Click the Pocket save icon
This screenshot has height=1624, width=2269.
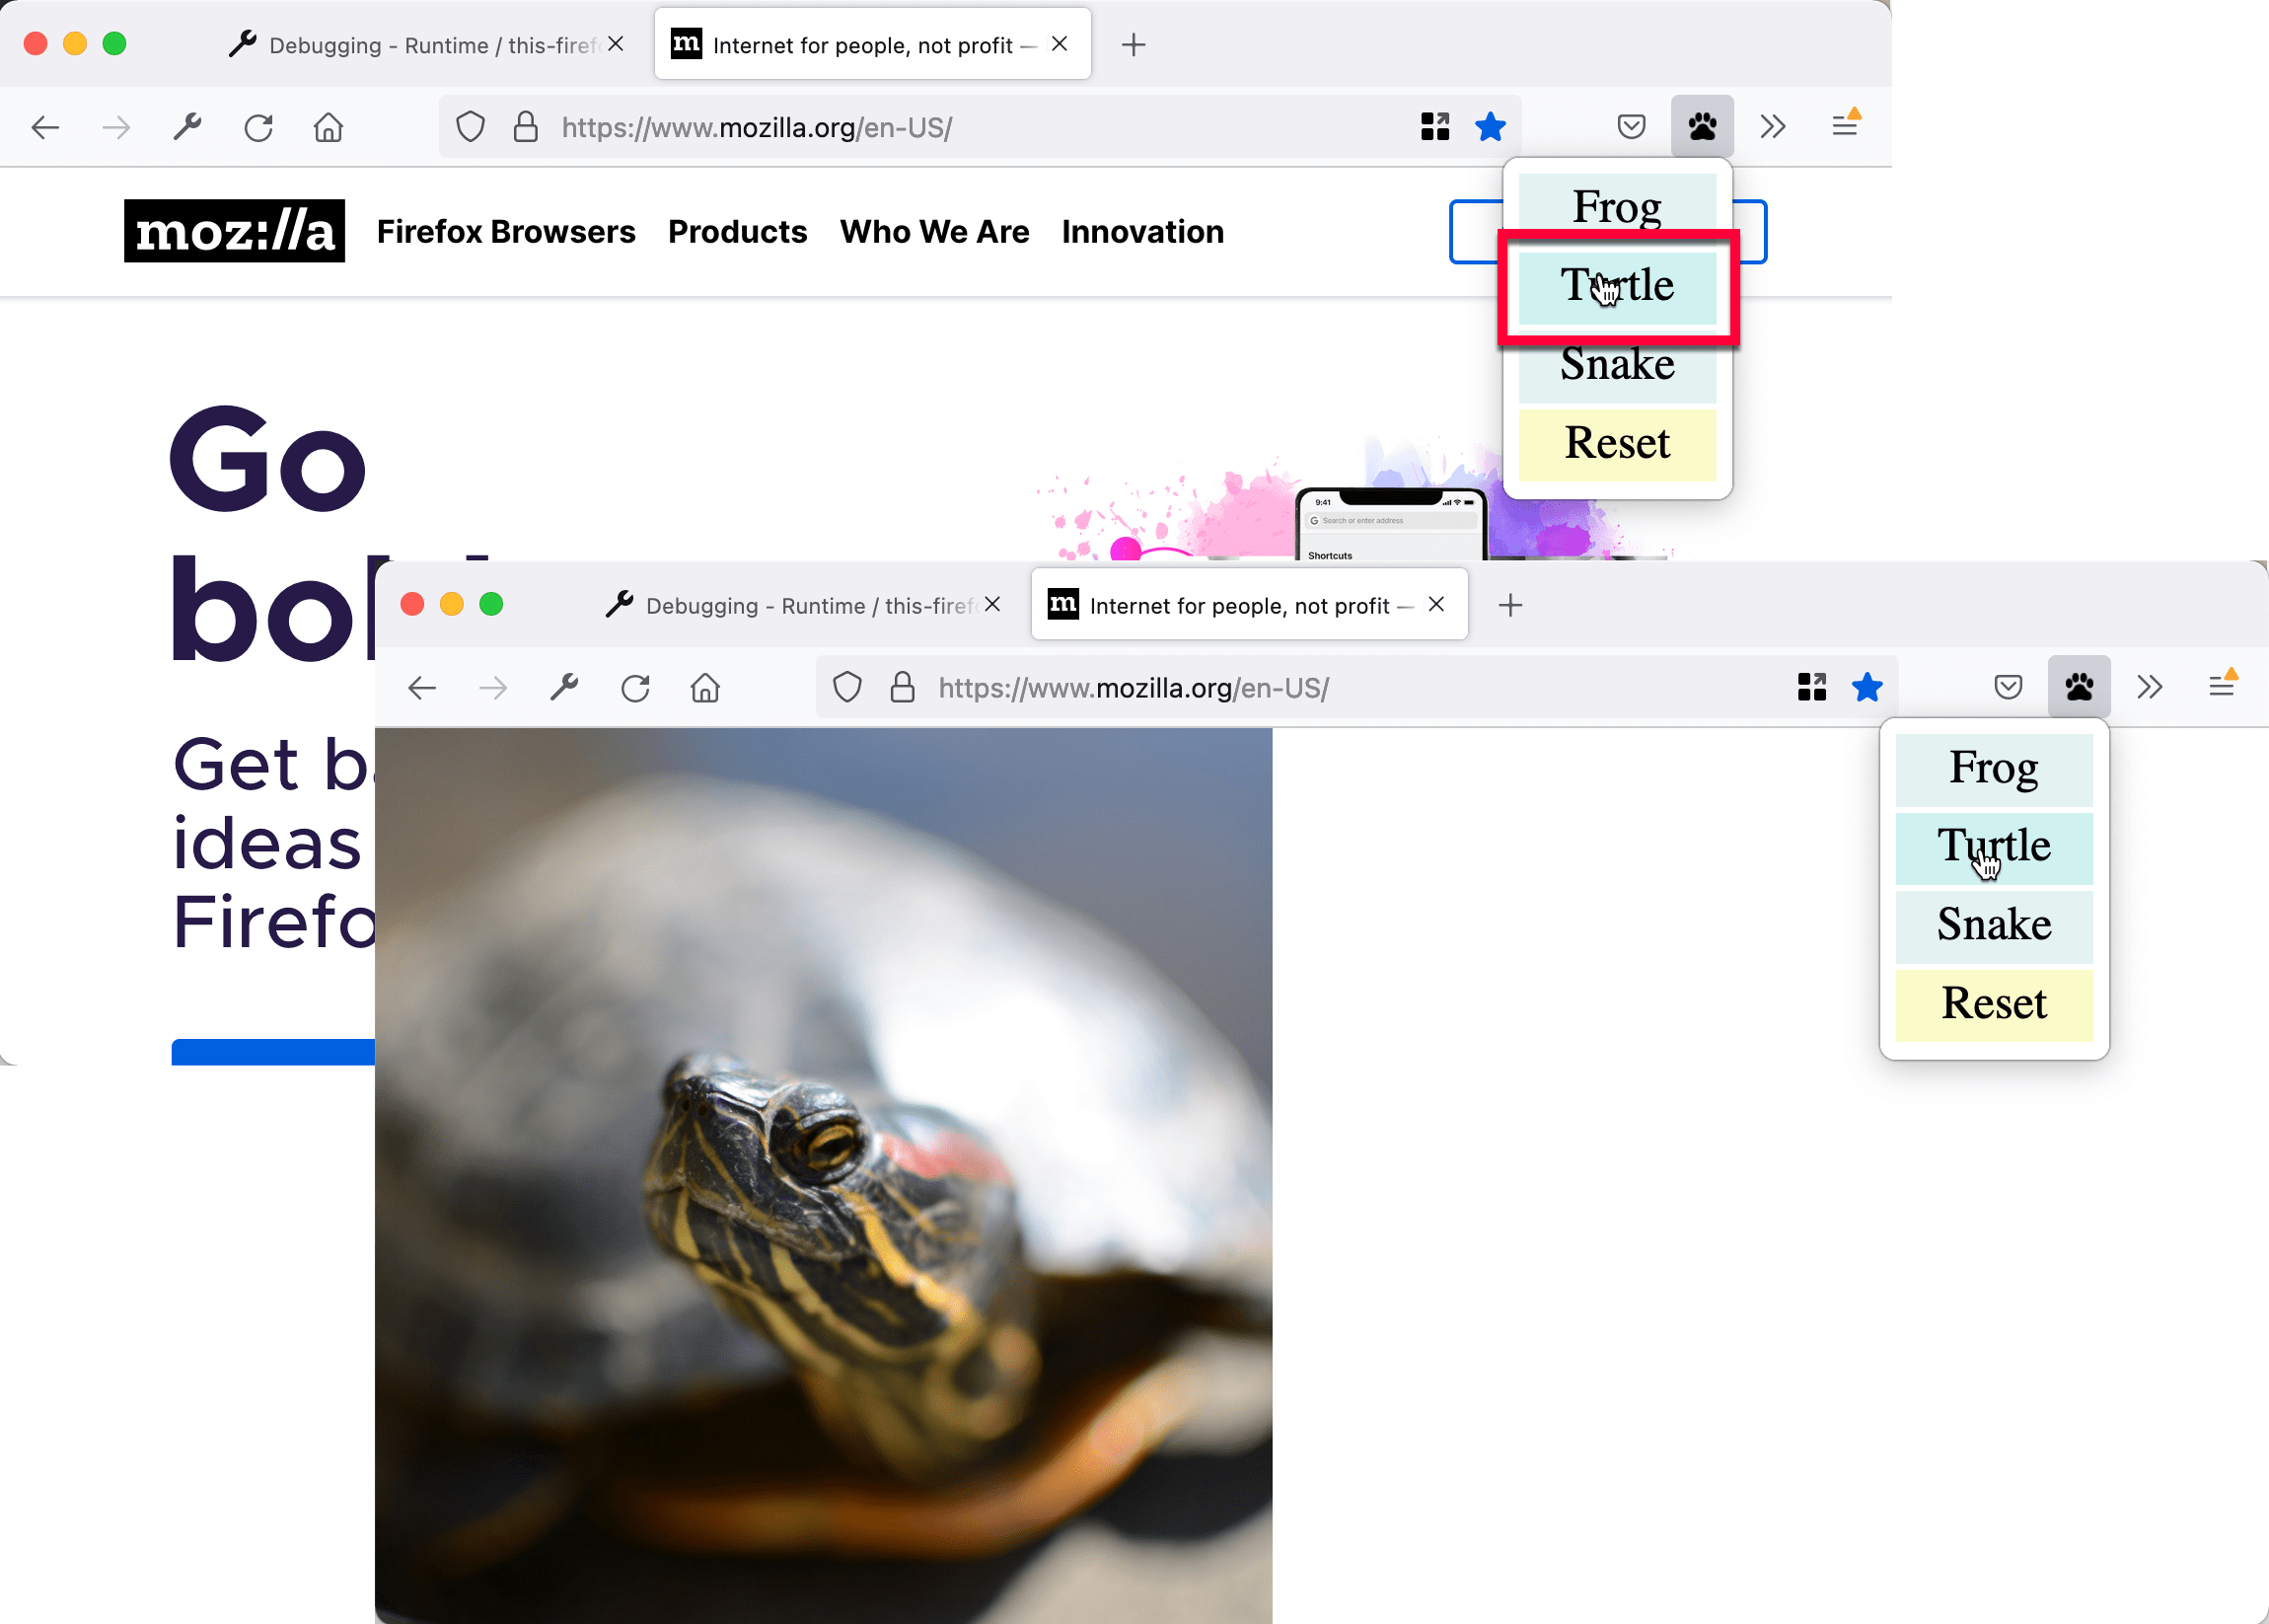pos(1630,128)
